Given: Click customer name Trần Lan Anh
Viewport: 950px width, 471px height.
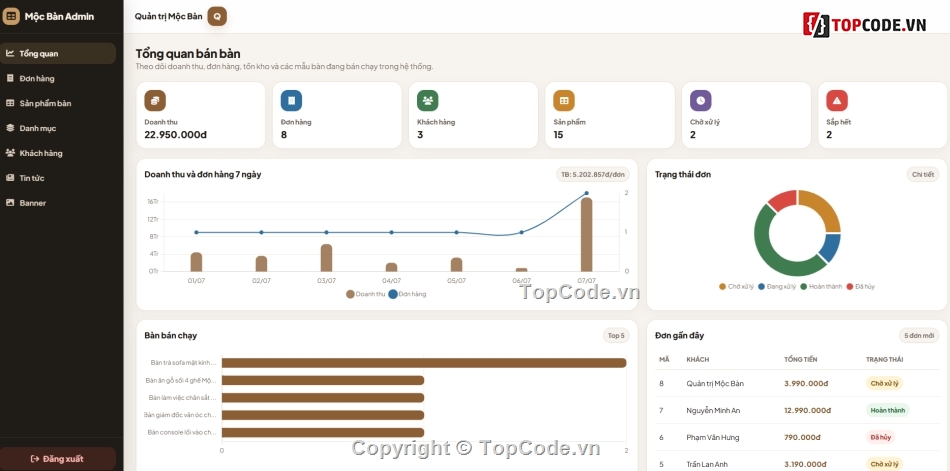Looking at the screenshot, I should [x=707, y=464].
